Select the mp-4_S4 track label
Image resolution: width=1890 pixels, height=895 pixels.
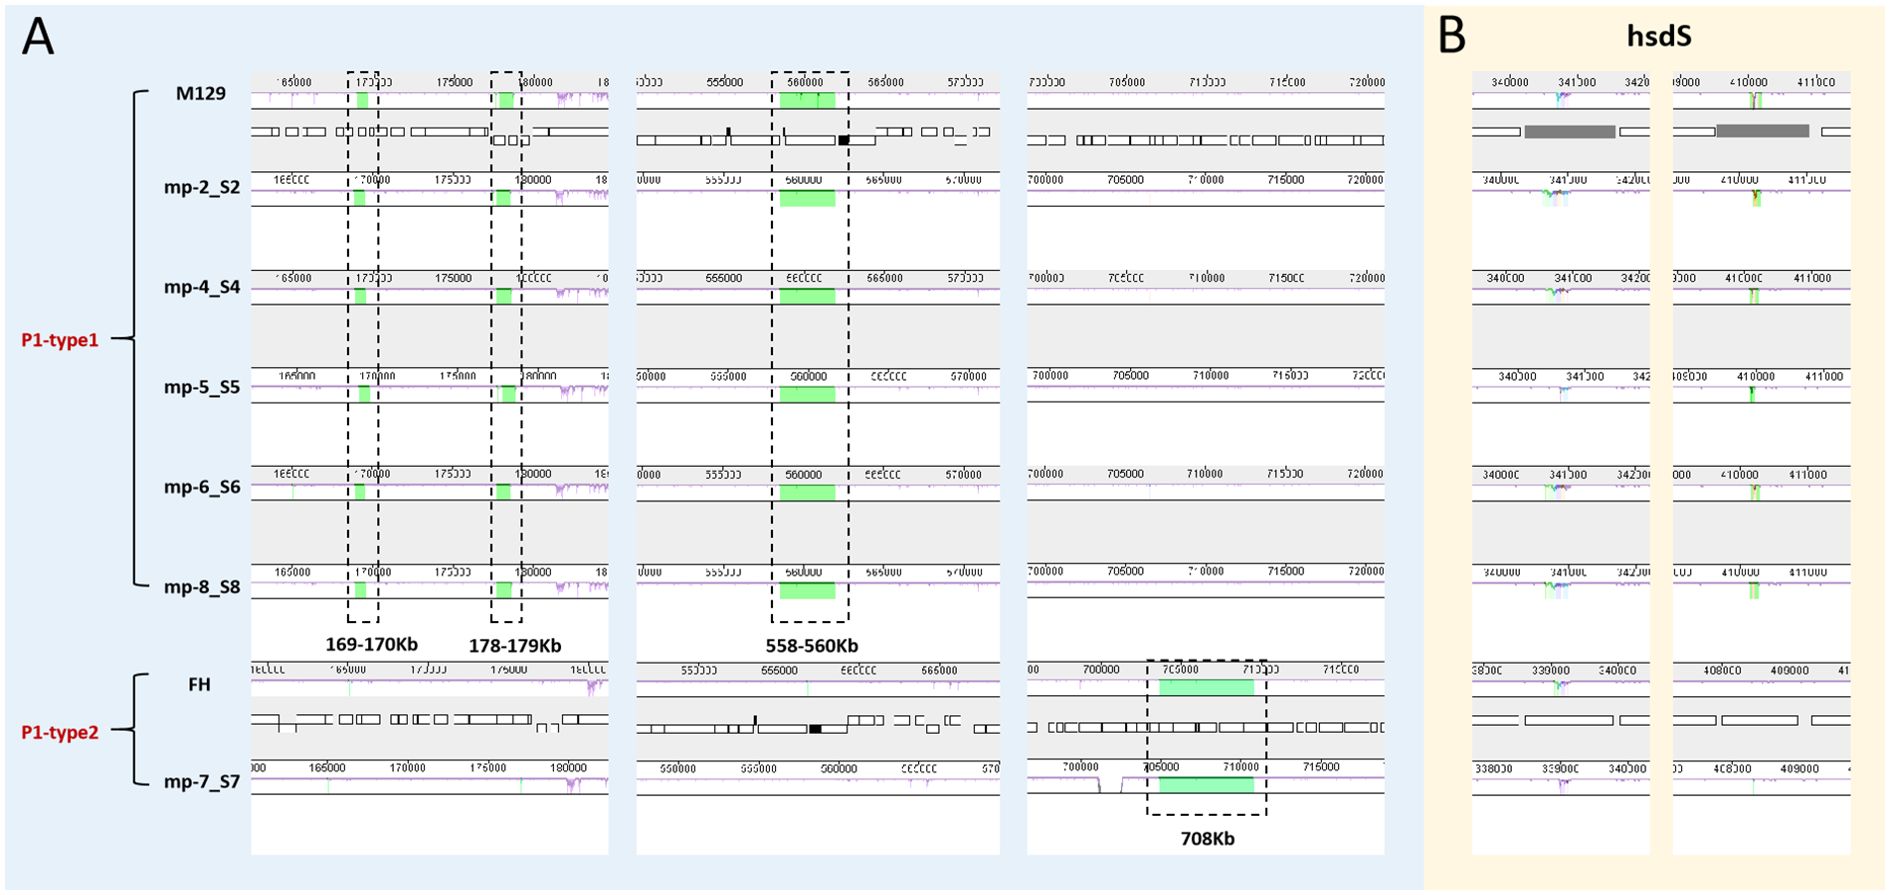[202, 287]
